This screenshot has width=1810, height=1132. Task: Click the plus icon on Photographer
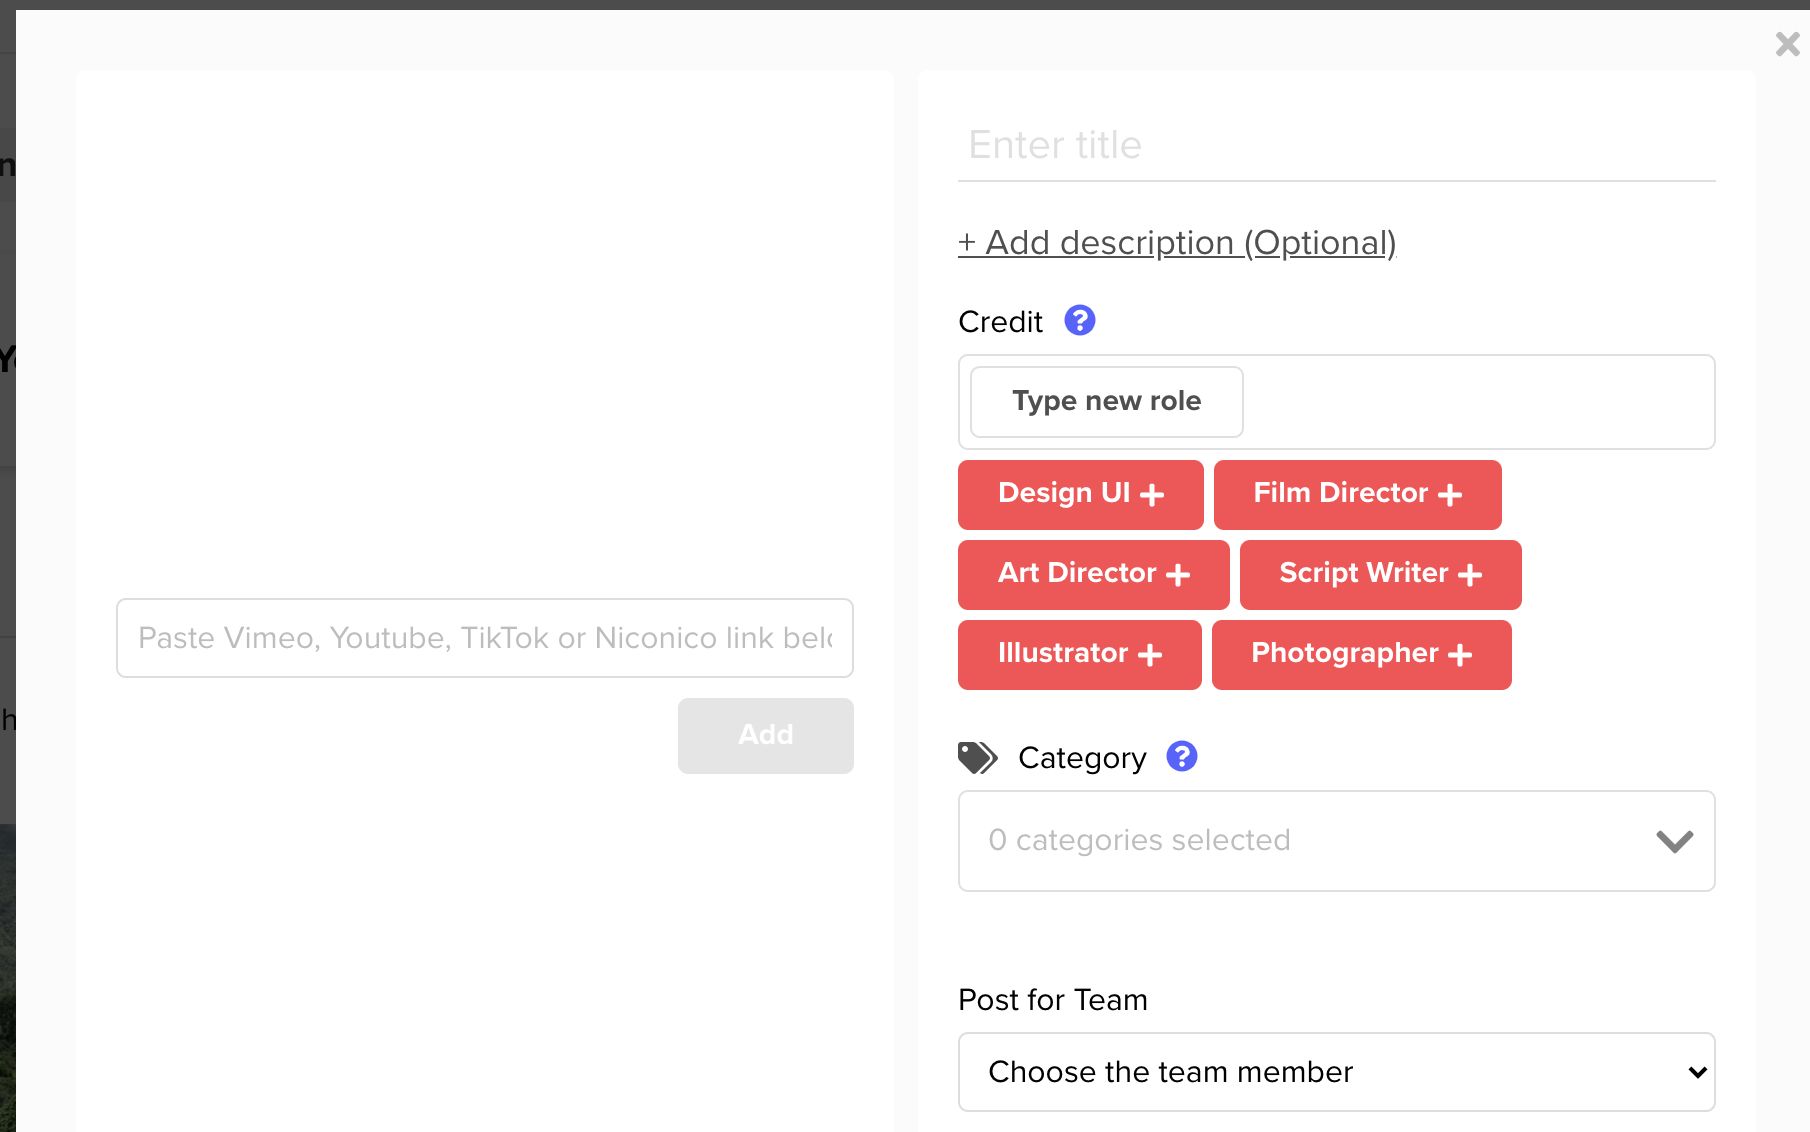click(x=1461, y=655)
